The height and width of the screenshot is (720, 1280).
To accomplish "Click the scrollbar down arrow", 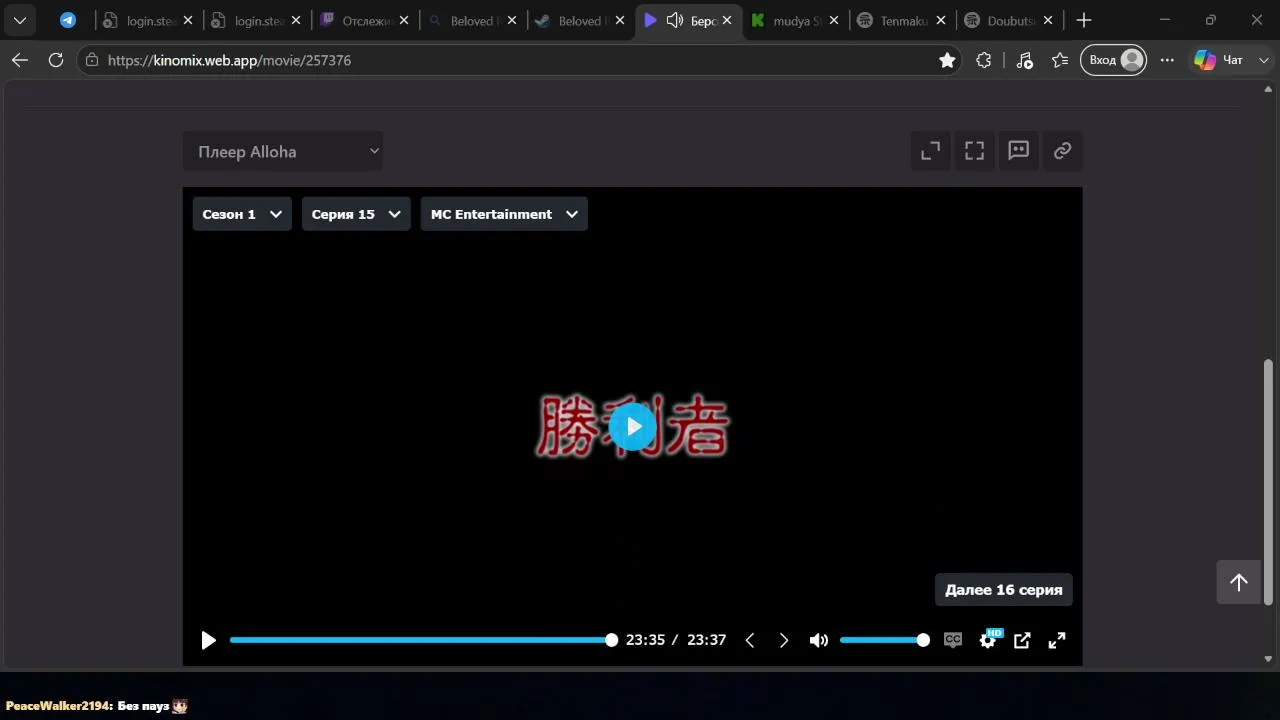I will coord(1269,659).
